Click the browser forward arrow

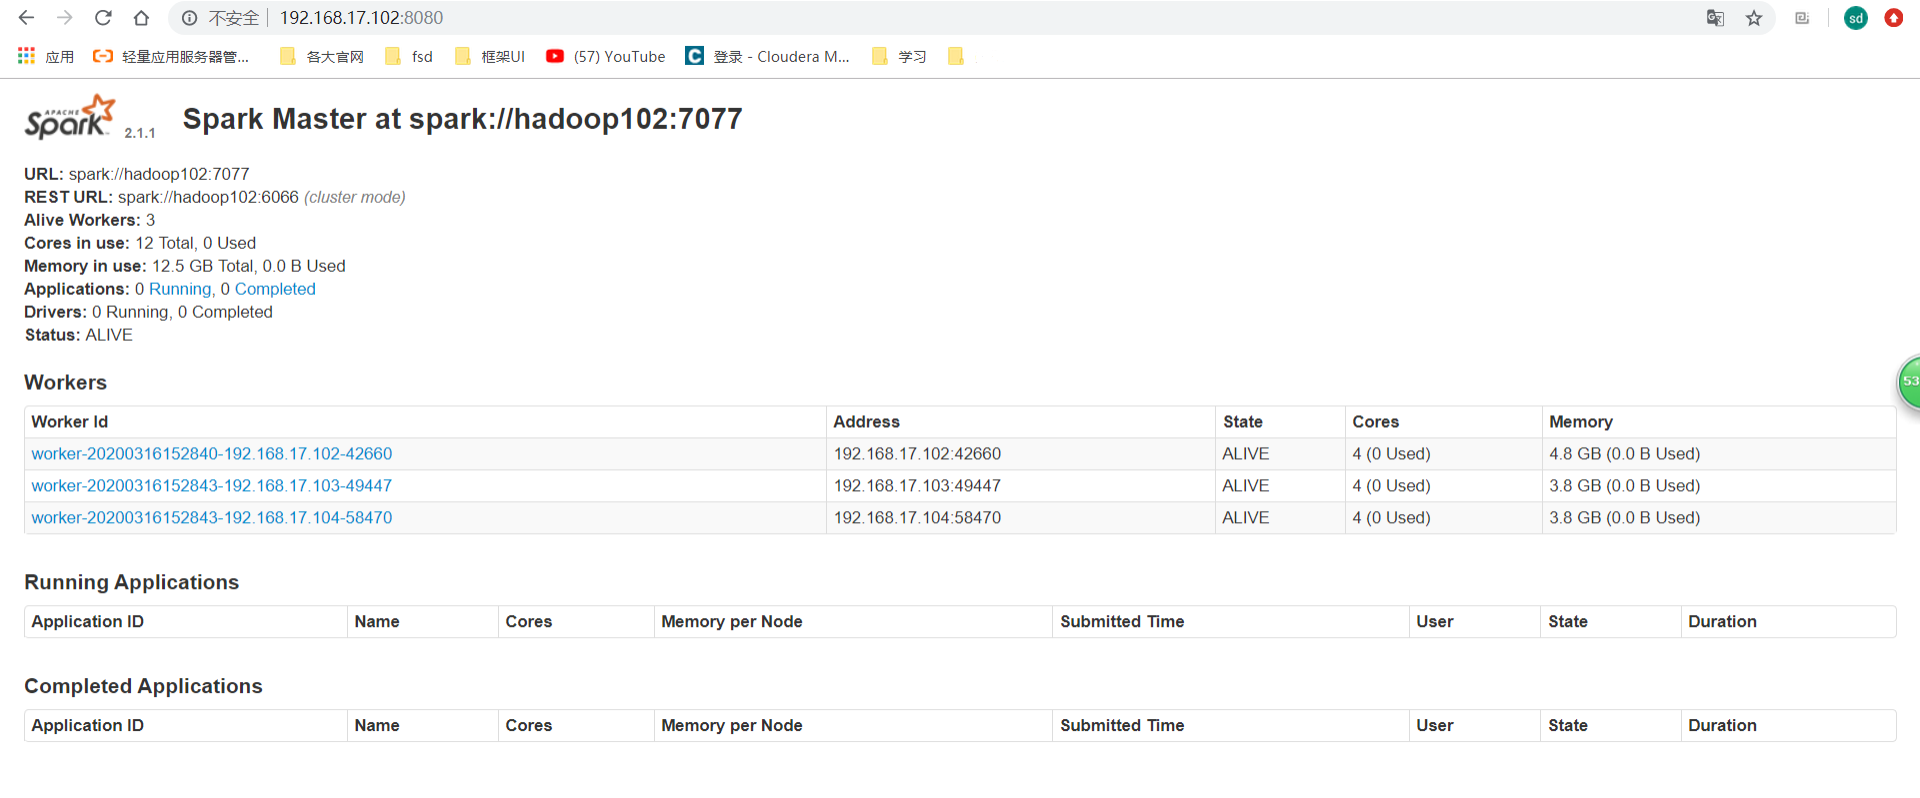pos(65,18)
